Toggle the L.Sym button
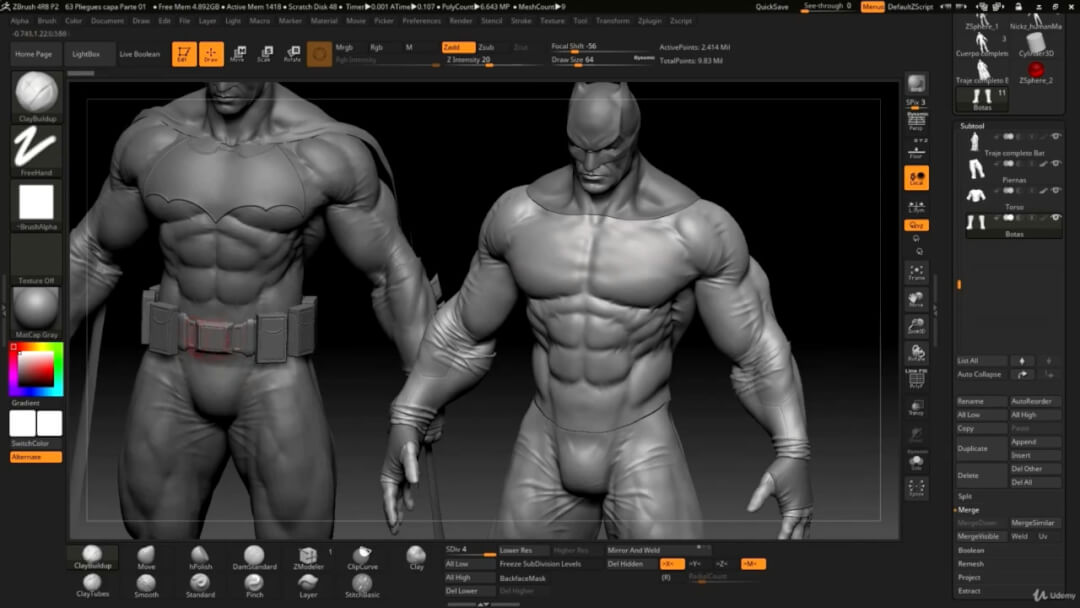This screenshot has width=1080, height=608. pos(916,206)
